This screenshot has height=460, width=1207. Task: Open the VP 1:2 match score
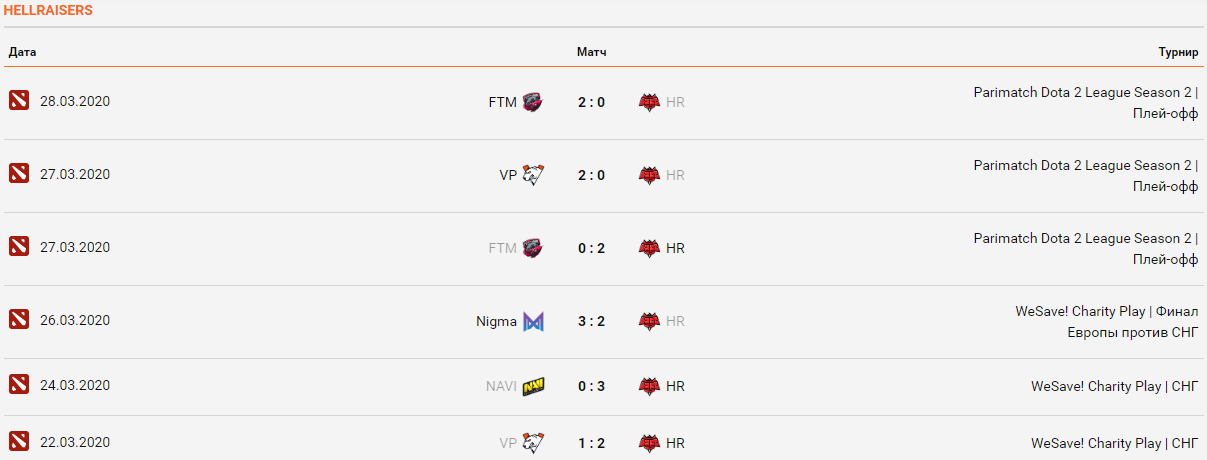(x=591, y=442)
